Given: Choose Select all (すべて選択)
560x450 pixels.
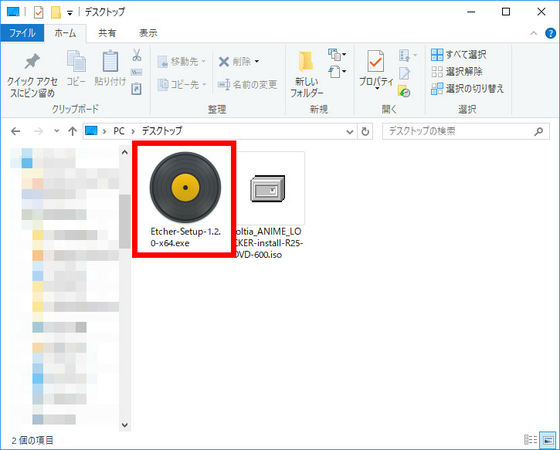Looking at the screenshot, I should click(459, 55).
